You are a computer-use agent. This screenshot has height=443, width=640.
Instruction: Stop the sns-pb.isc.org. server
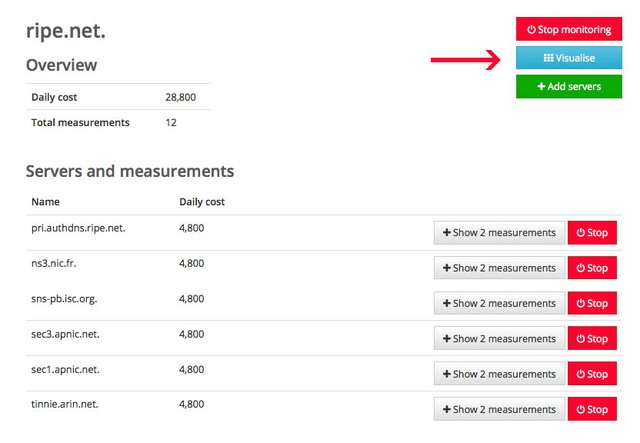coord(592,303)
